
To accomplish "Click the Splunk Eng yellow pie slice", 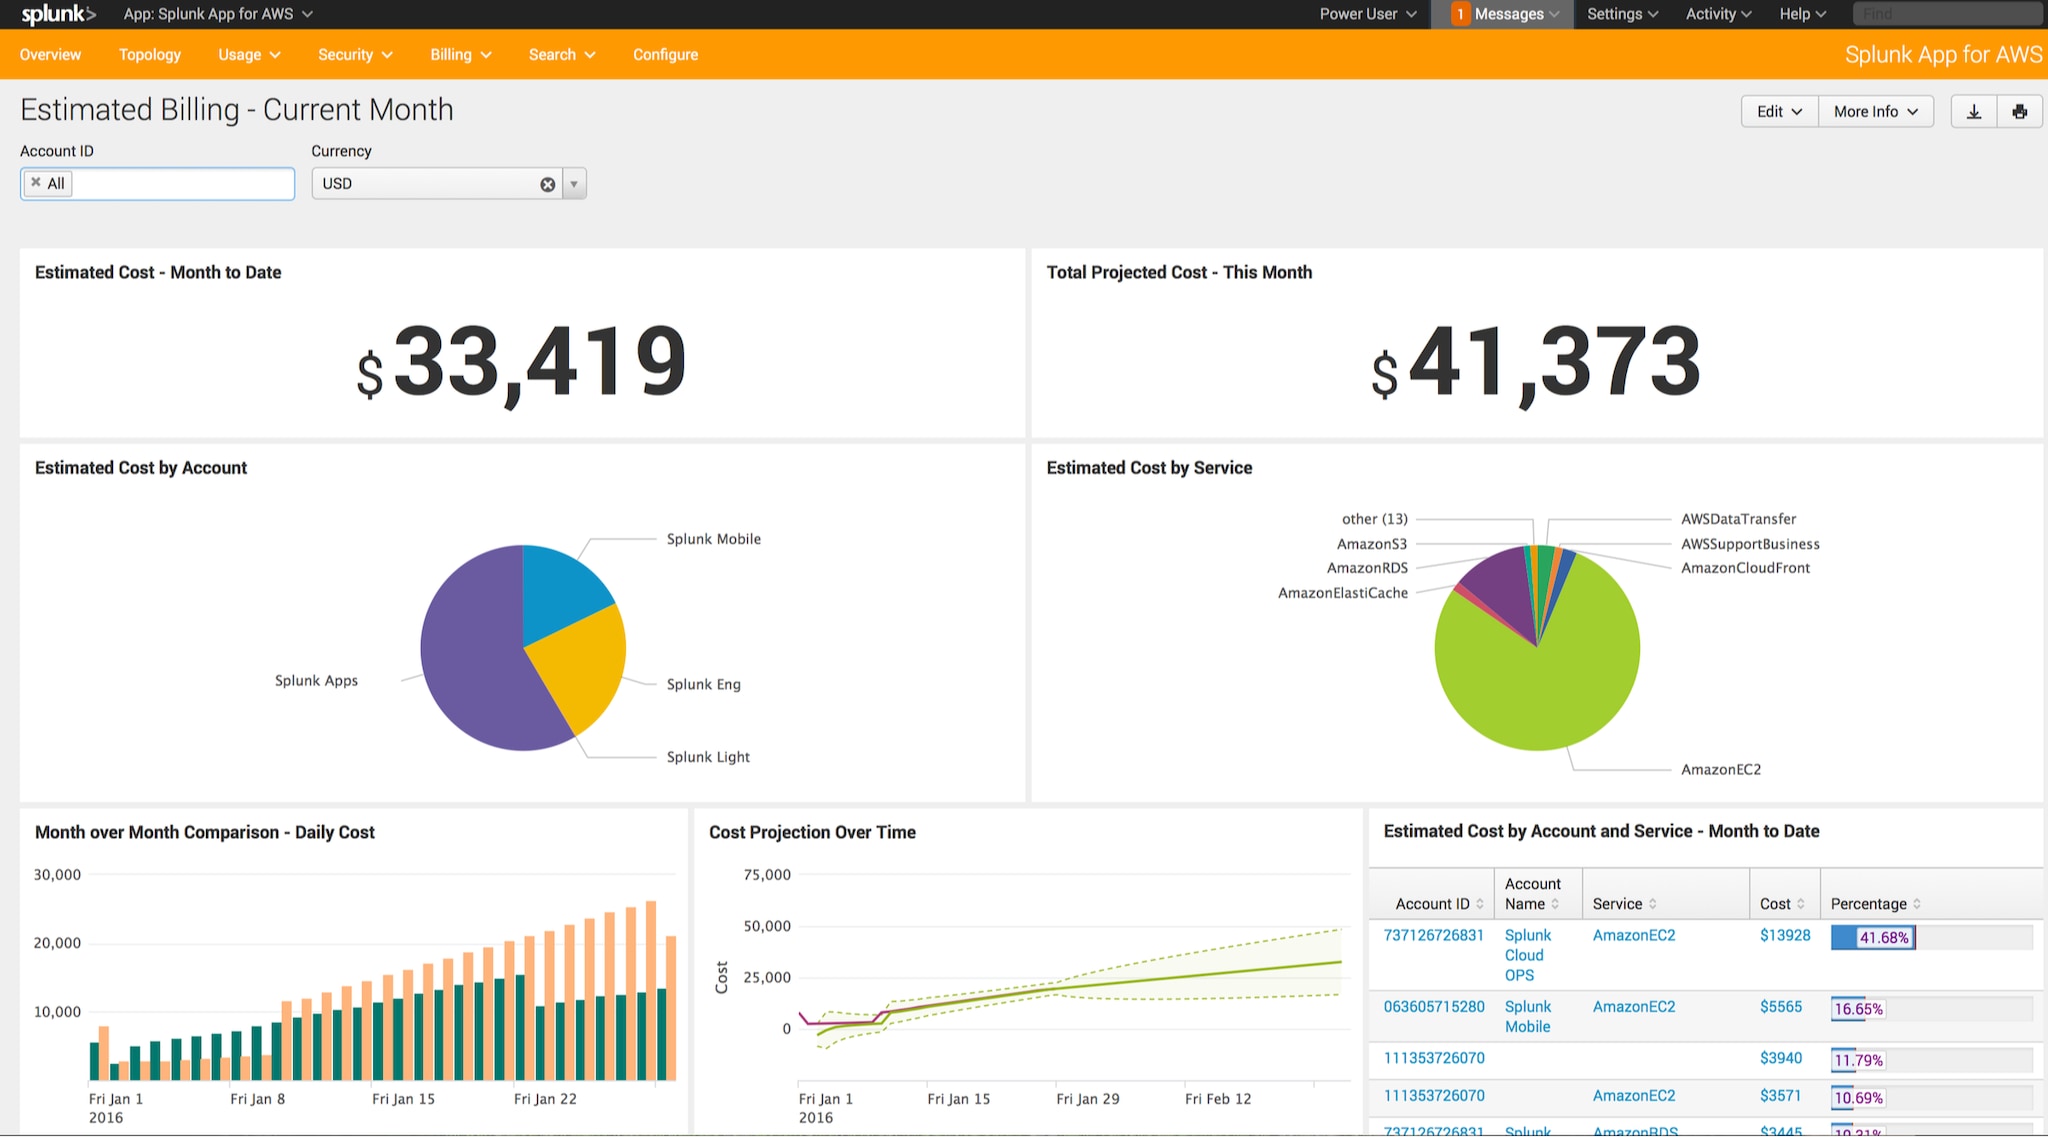I will pos(585,665).
